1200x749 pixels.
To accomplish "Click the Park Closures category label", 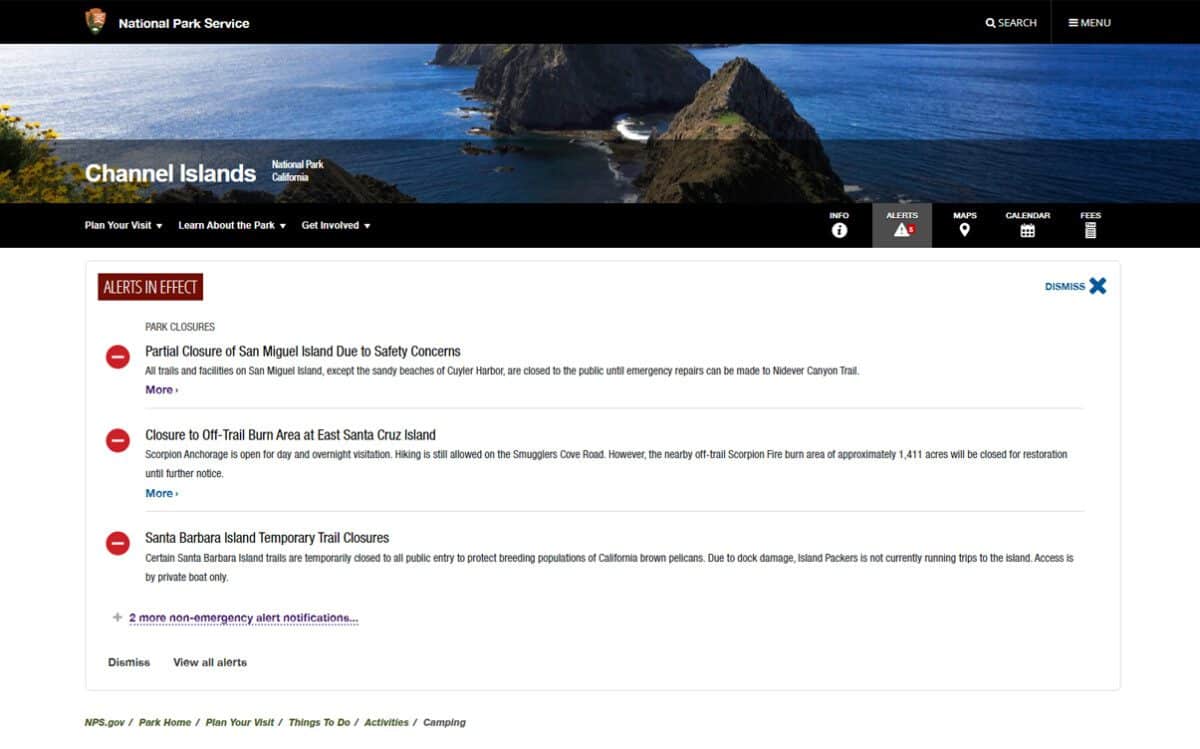I will [180, 327].
